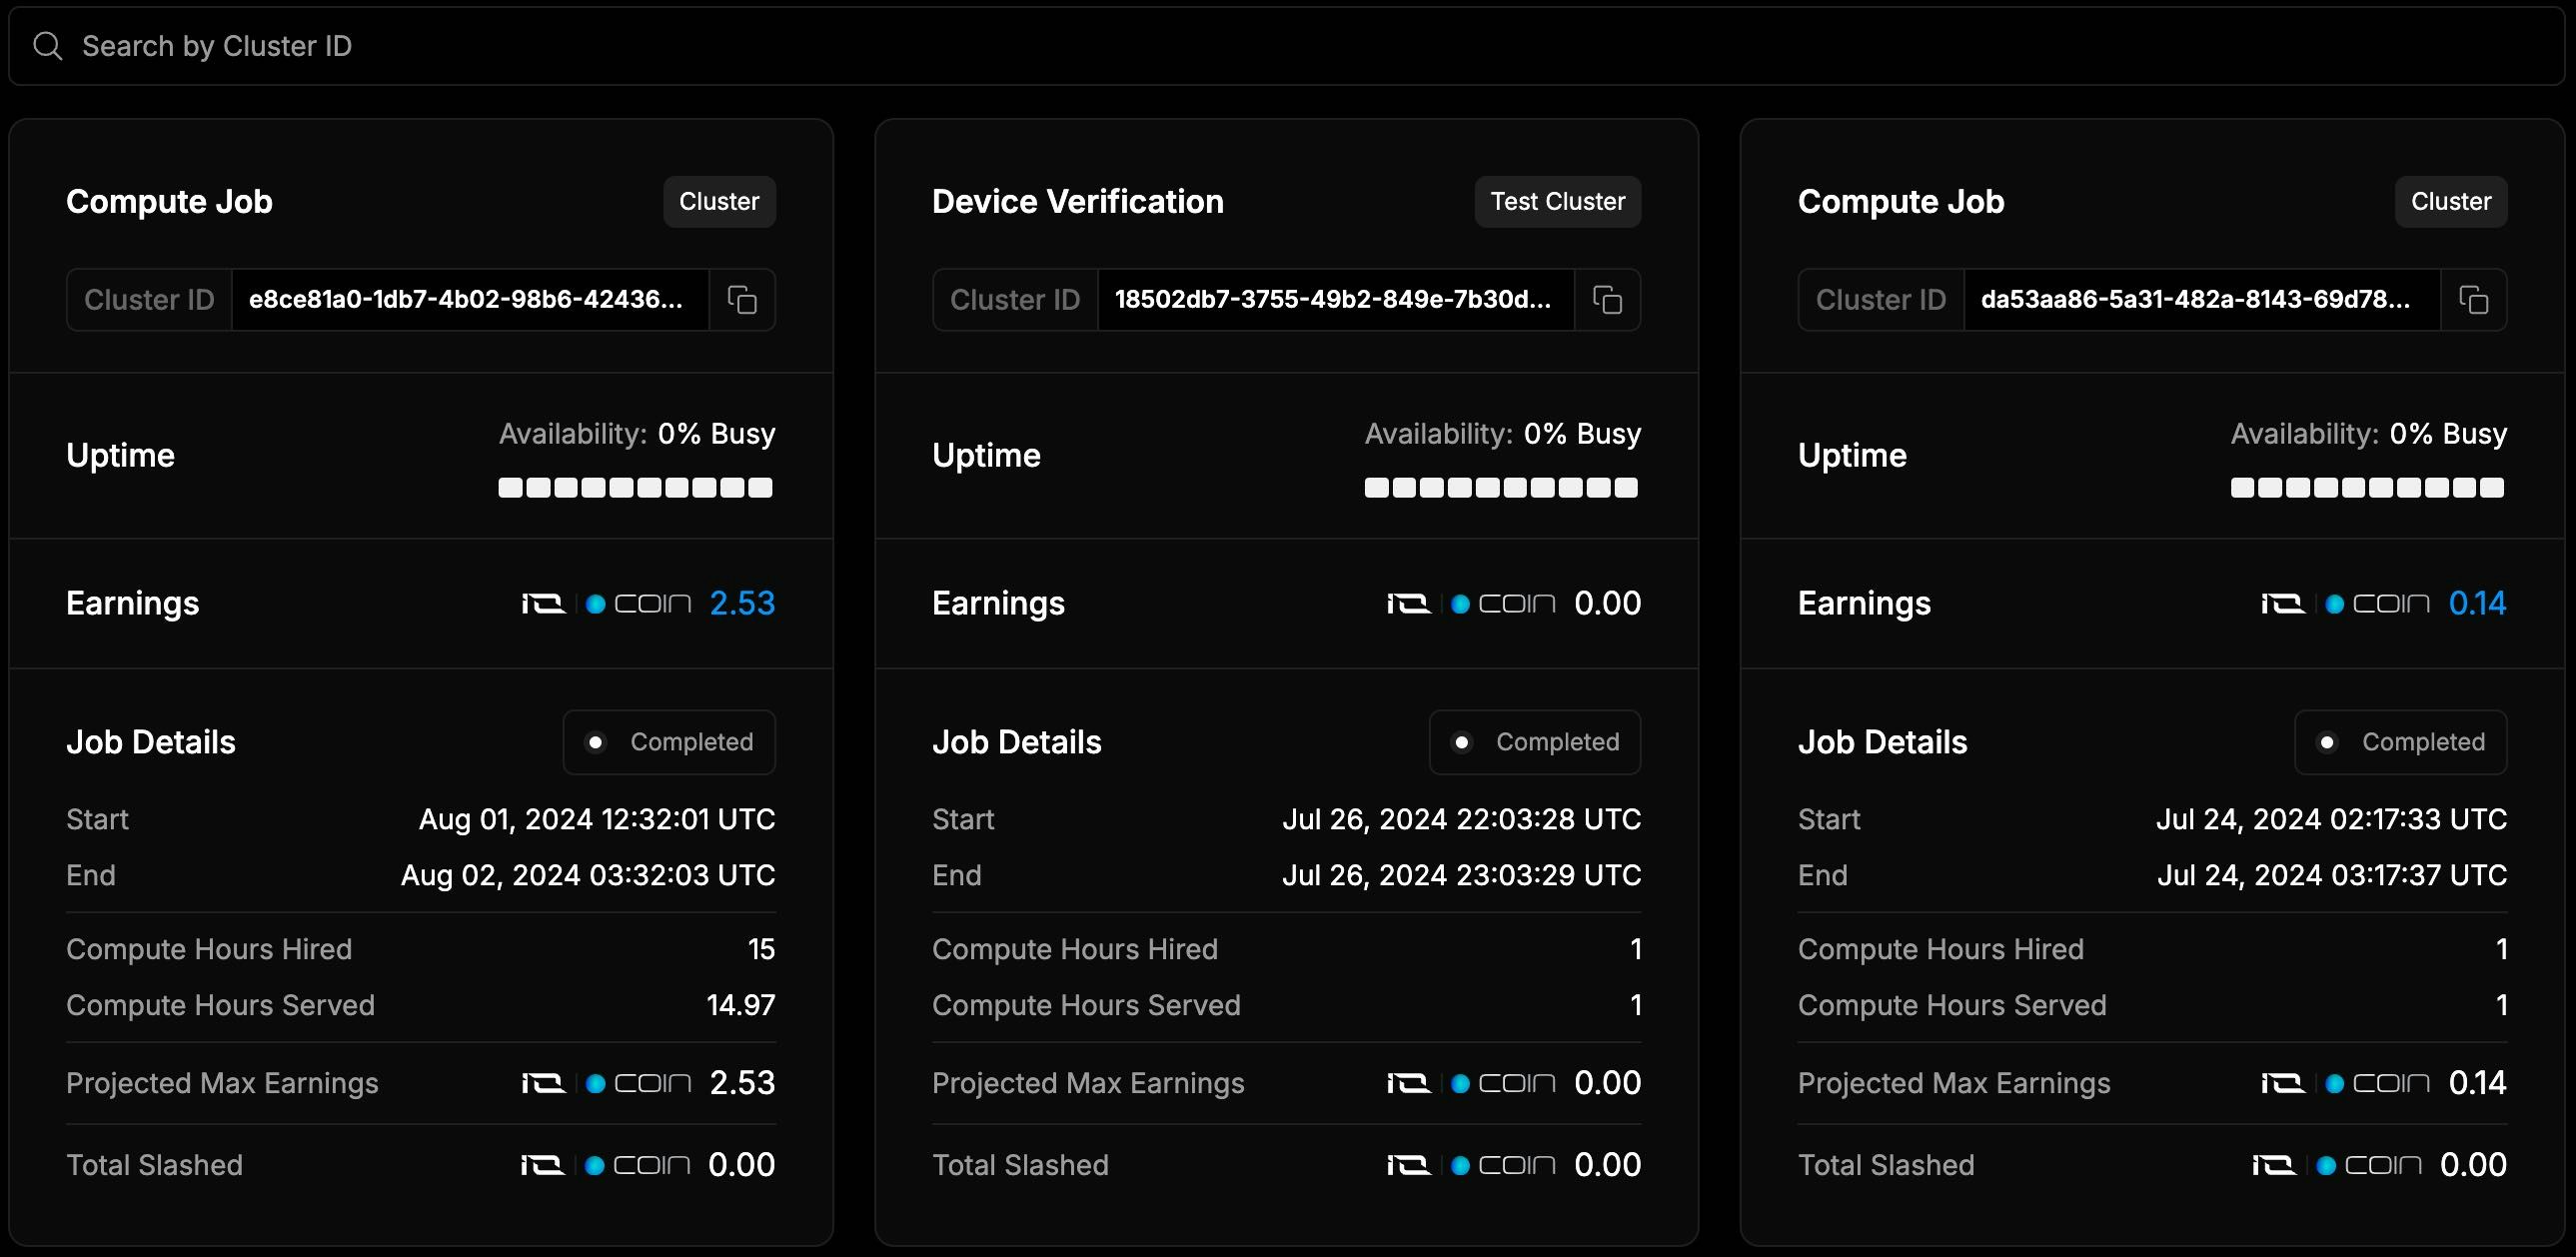Viewport: 2576px width, 1257px height.
Task: Click IO coin logo beside 2.53 earnings
Action: click(606, 604)
